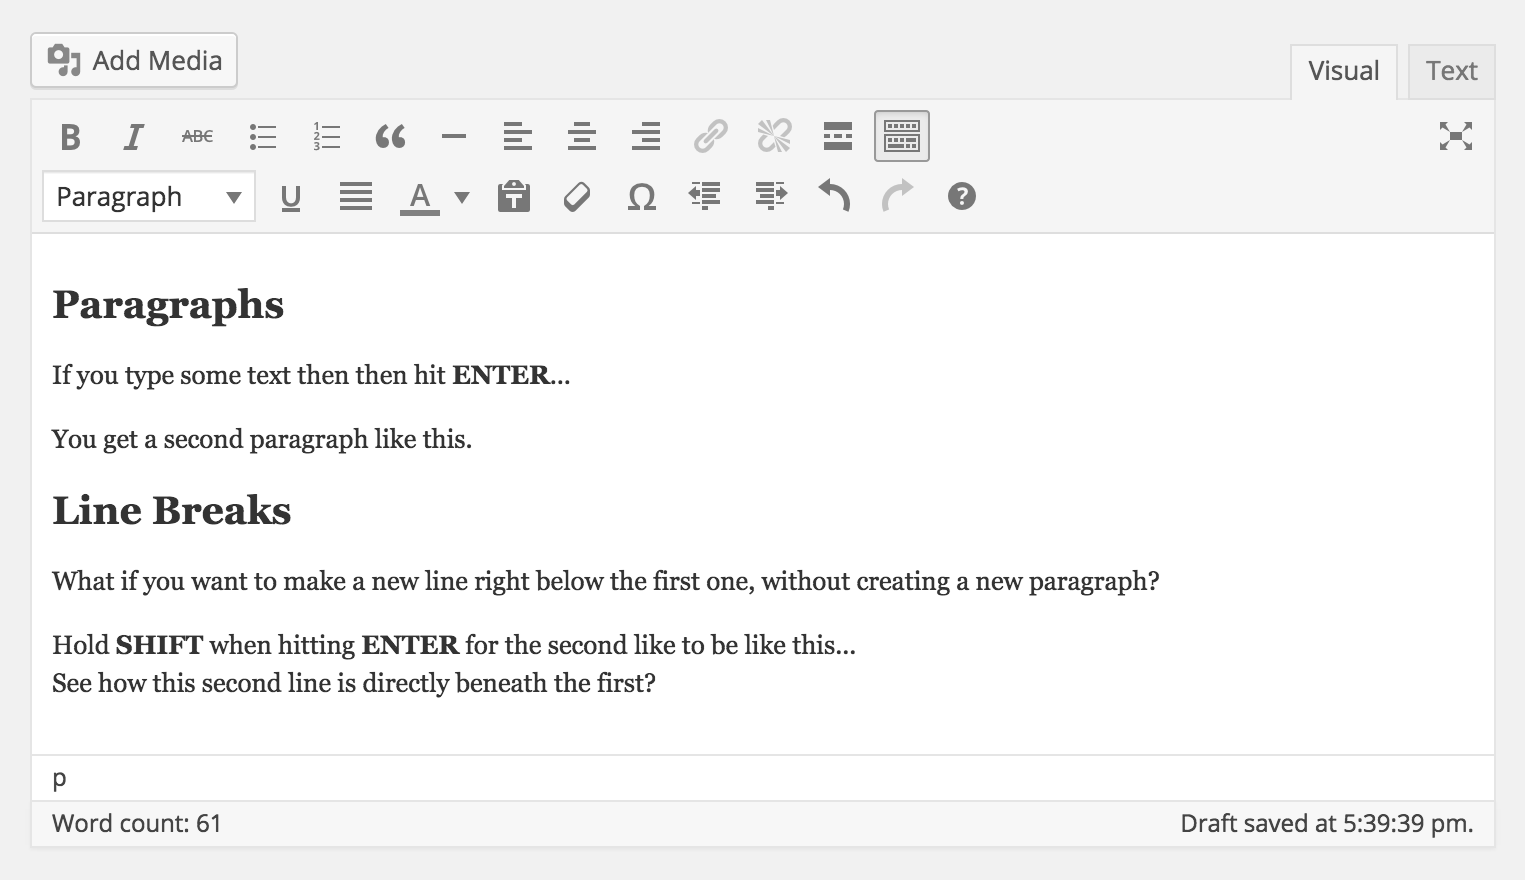Screen dimensions: 1525x880
Task: Insert a horizontal line
Action: (x=454, y=136)
